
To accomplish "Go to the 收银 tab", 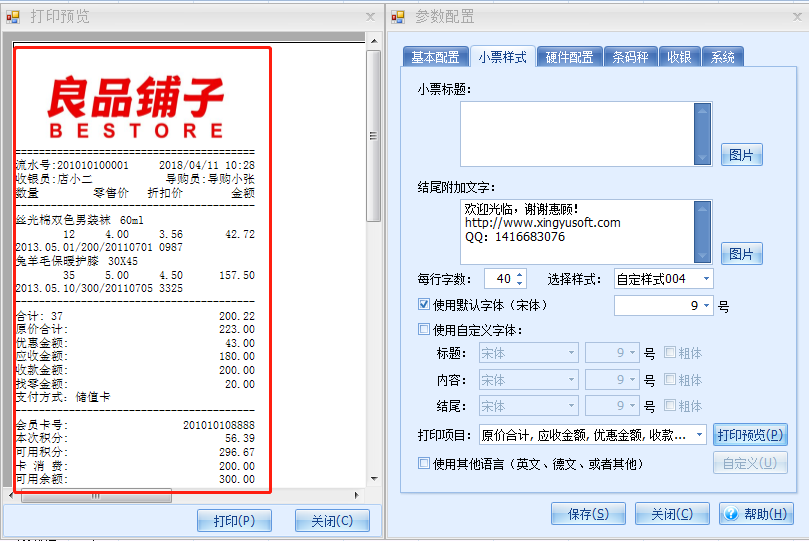I will [679, 57].
